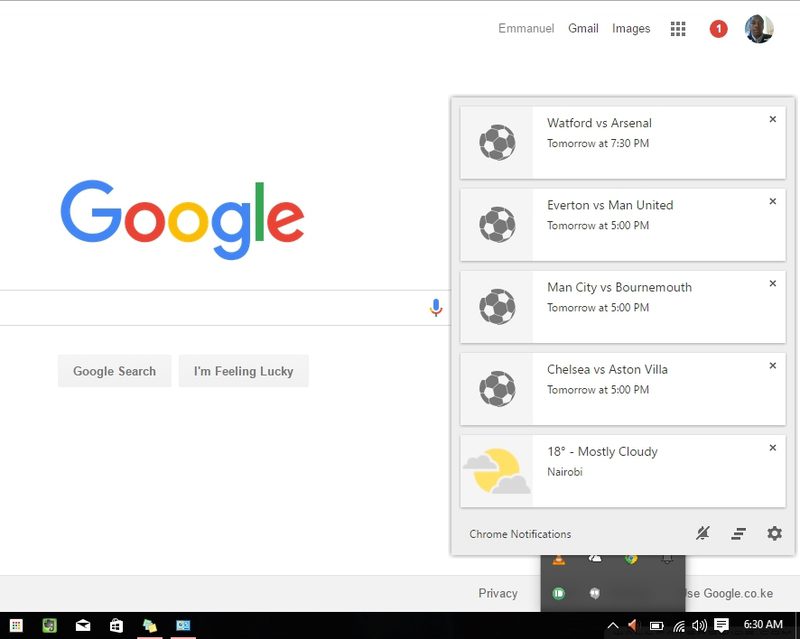Clear all notifications with the stacked lines icon

tap(738, 534)
